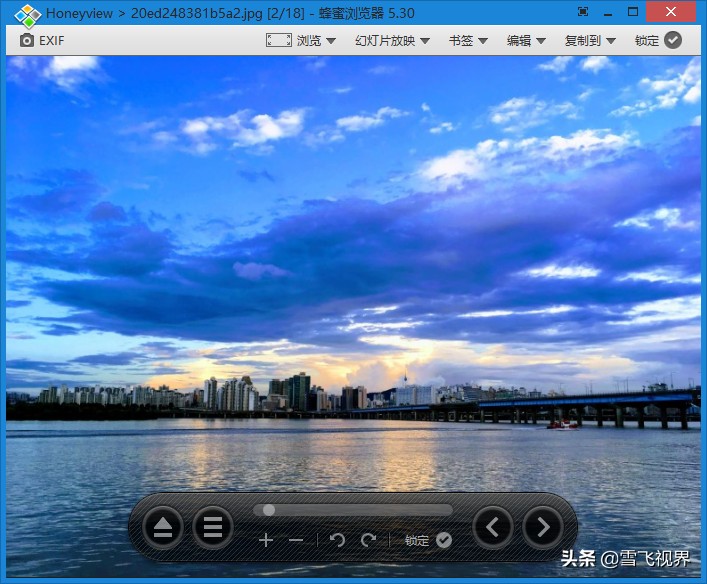Click the image position slider handle

click(x=268, y=510)
